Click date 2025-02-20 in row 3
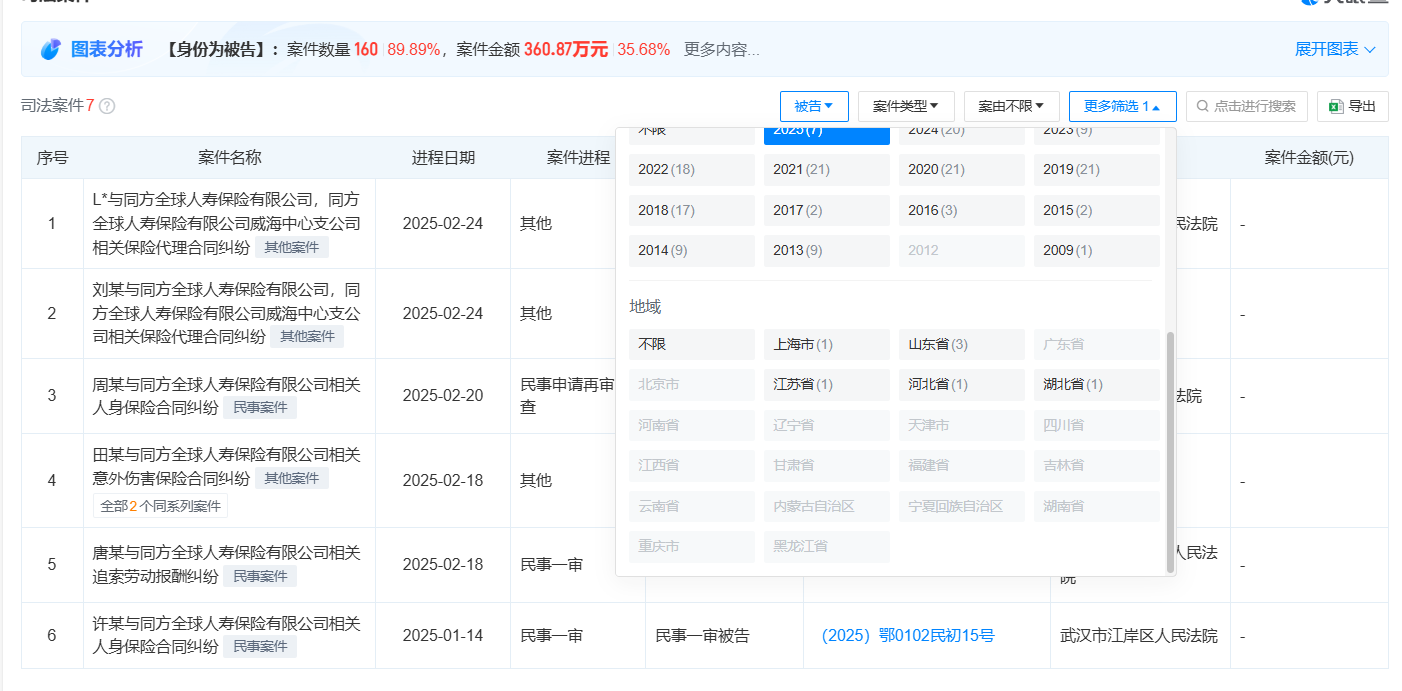The height and width of the screenshot is (691, 1402). tap(443, 396)
